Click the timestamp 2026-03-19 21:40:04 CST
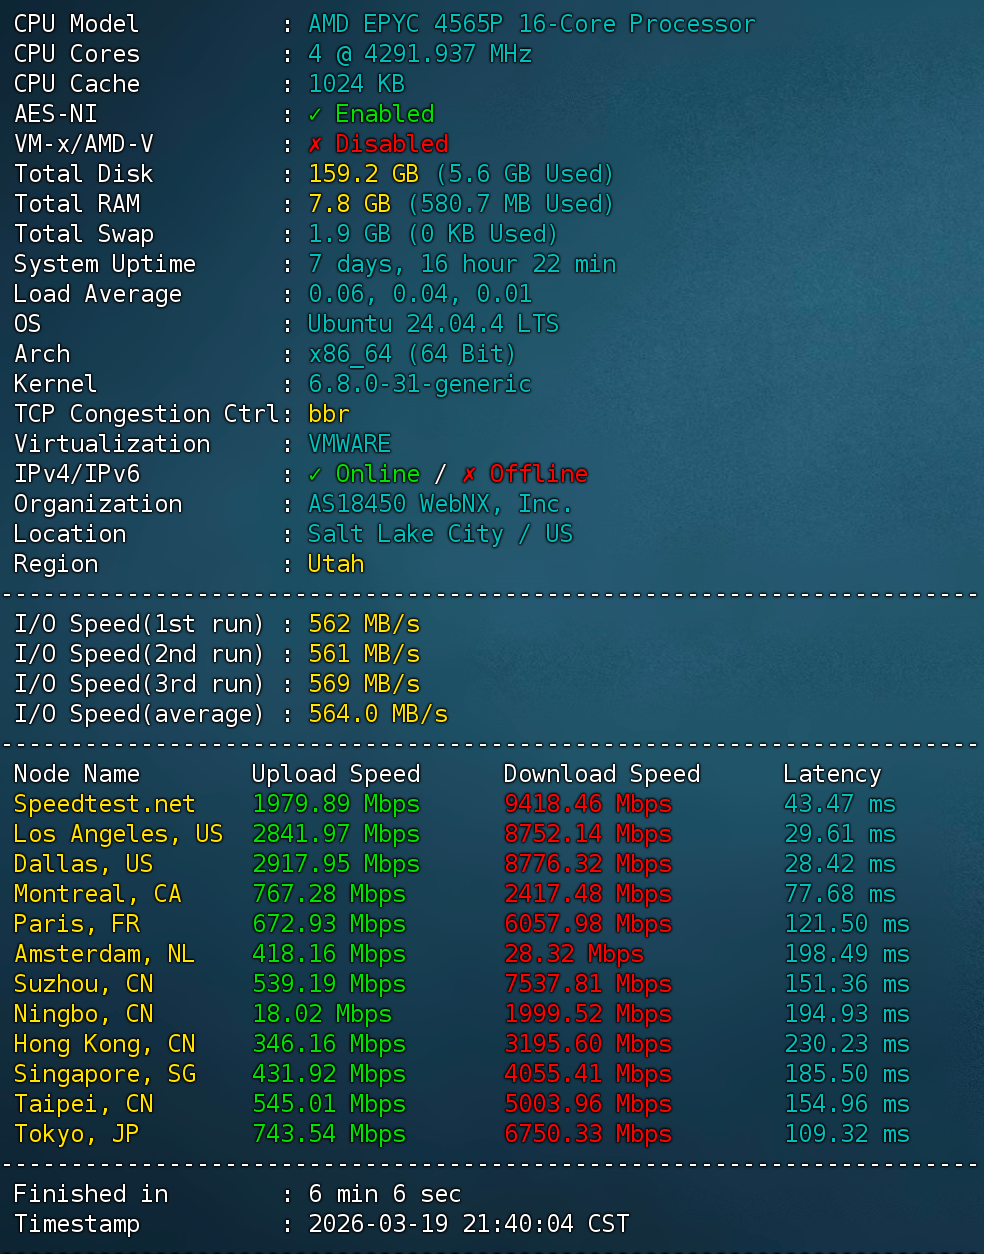Viewport: 984px width, 1254px height. click(468, 1224)
